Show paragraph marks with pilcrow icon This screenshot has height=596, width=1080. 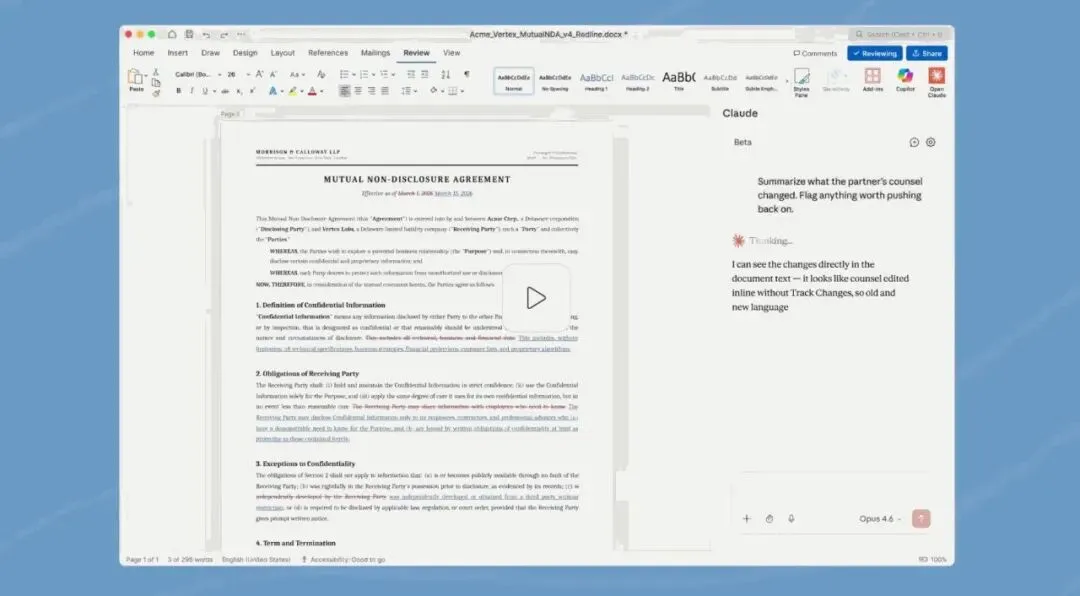[x=466, y=74]
